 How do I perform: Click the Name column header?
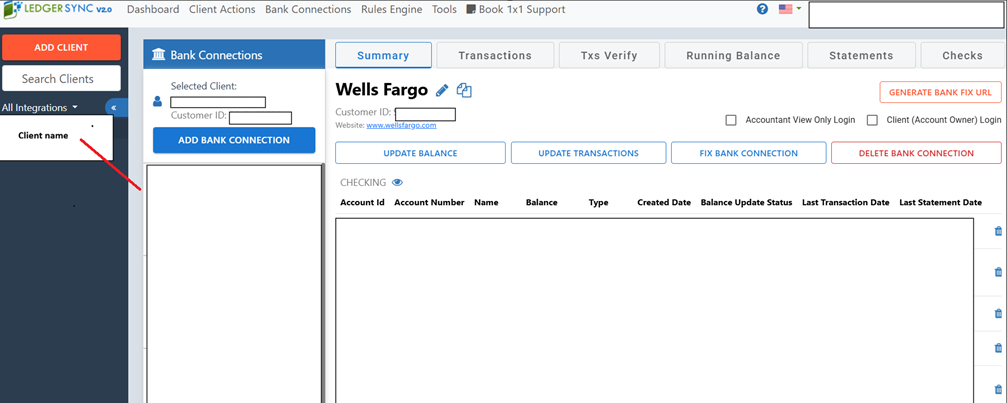pos(487,202)
